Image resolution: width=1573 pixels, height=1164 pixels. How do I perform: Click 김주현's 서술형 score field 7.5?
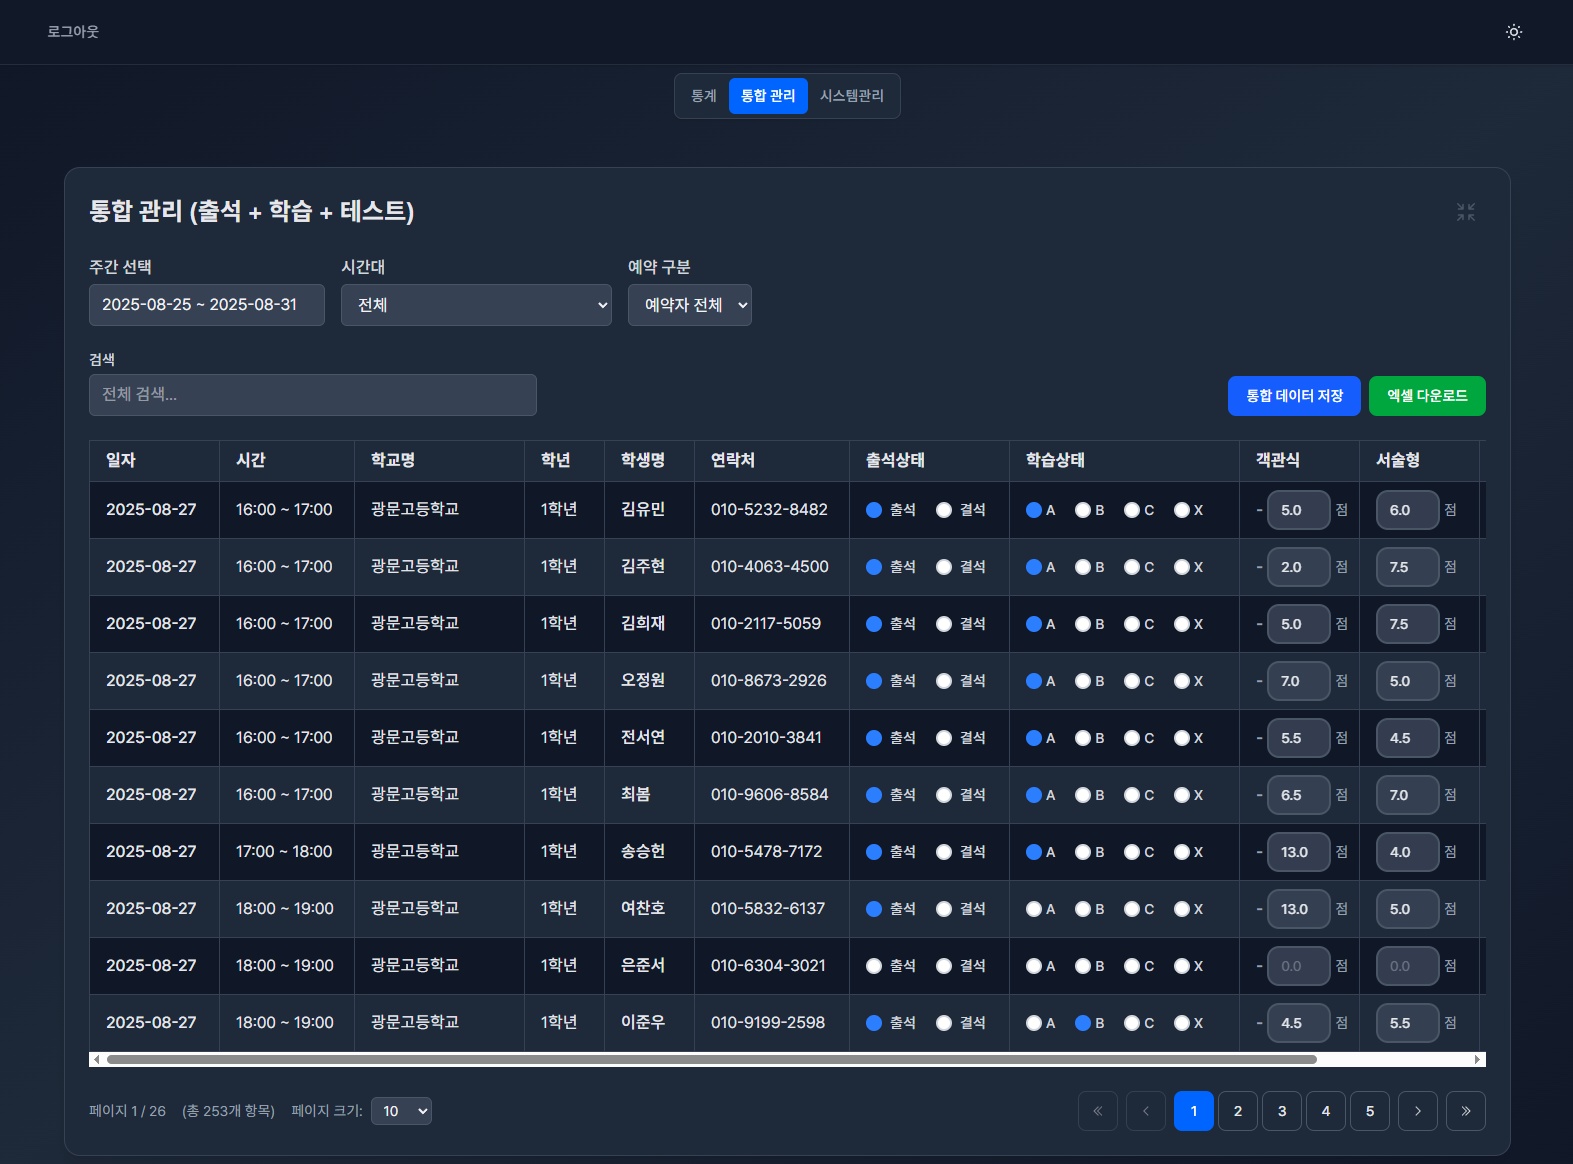coord(1408,567)
